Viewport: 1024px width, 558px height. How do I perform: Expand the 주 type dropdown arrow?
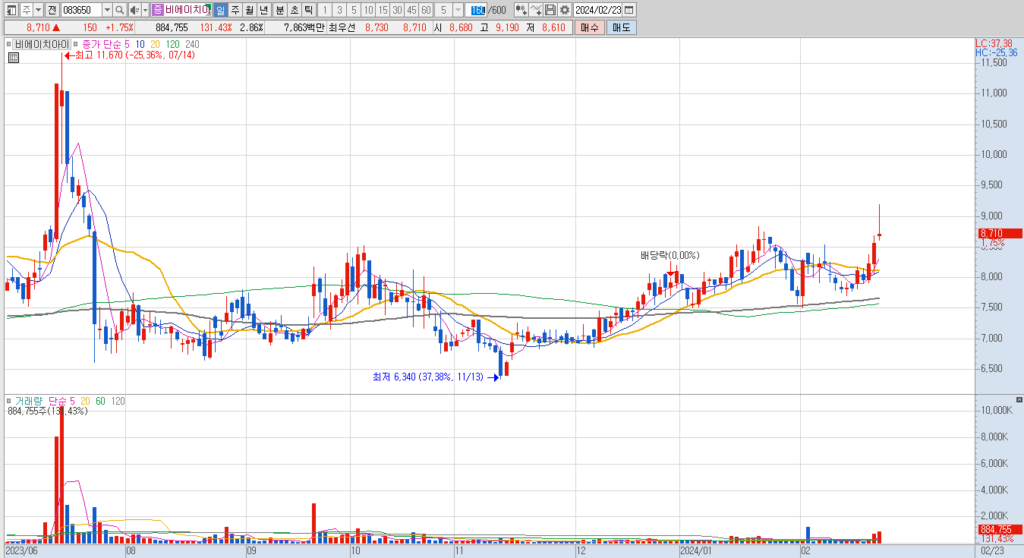(39, 10)
